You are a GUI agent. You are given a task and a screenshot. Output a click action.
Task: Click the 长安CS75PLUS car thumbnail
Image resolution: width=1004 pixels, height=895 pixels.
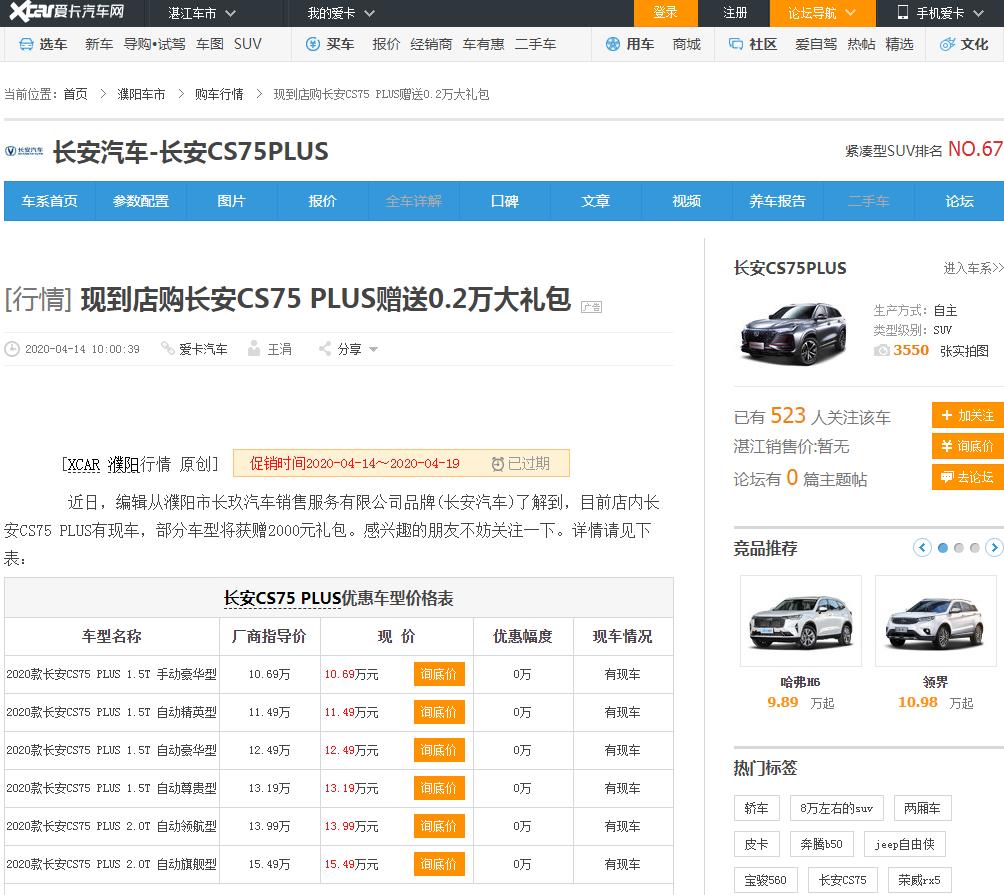tap(794, 332)
